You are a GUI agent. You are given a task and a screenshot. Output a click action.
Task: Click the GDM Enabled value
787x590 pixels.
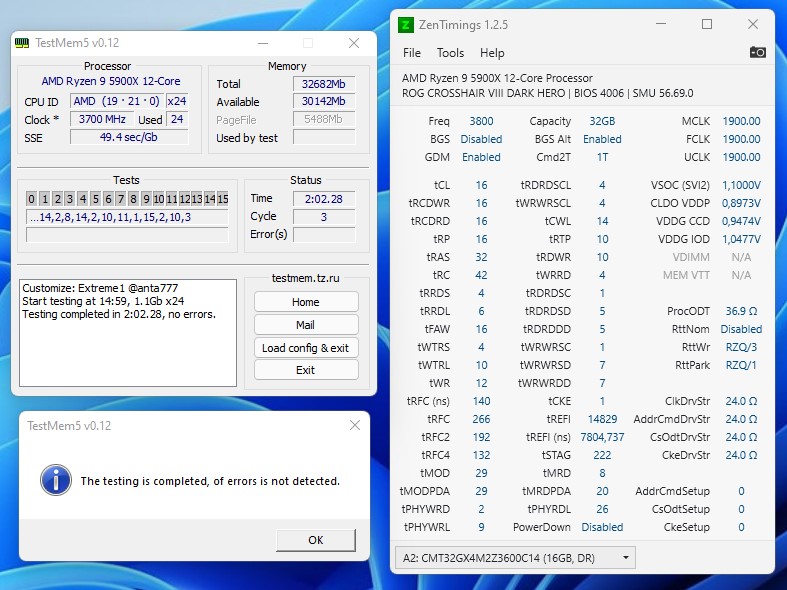[x=481, y=157]
